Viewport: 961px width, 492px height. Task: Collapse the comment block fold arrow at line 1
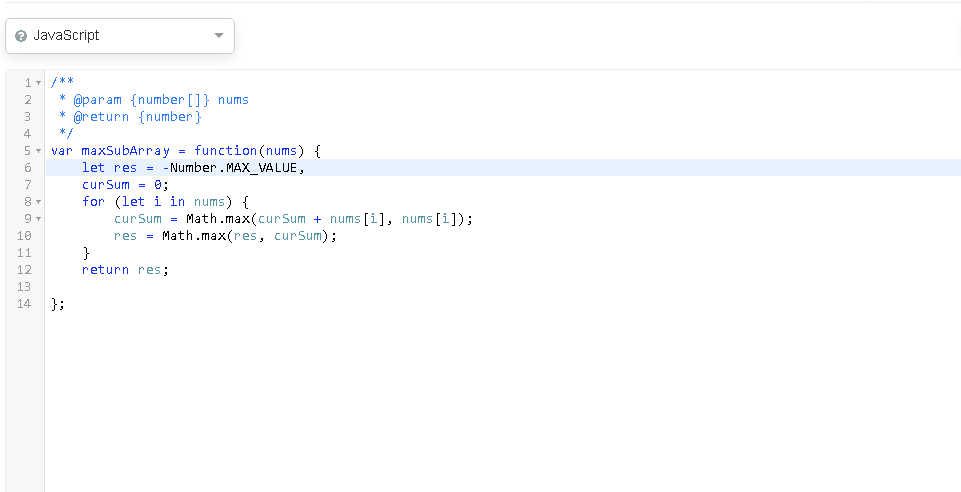[x=39, y=83]
